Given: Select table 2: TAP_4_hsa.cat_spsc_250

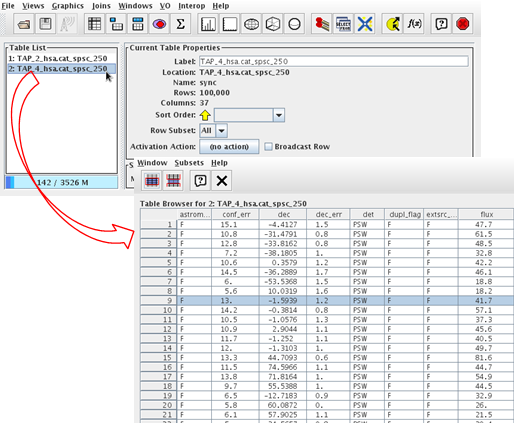Looking at the screenshot, I should click(x=62, y=69).
